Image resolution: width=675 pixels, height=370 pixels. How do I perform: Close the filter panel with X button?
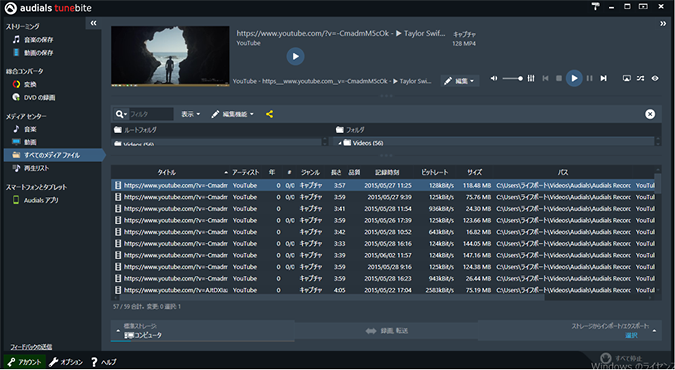coord(650,114)
